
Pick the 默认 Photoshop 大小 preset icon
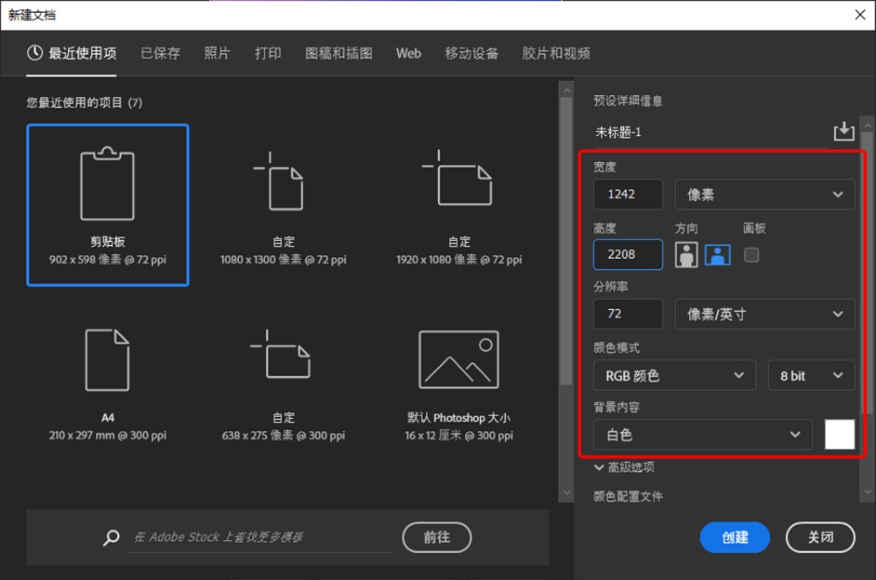pos(458,360)
